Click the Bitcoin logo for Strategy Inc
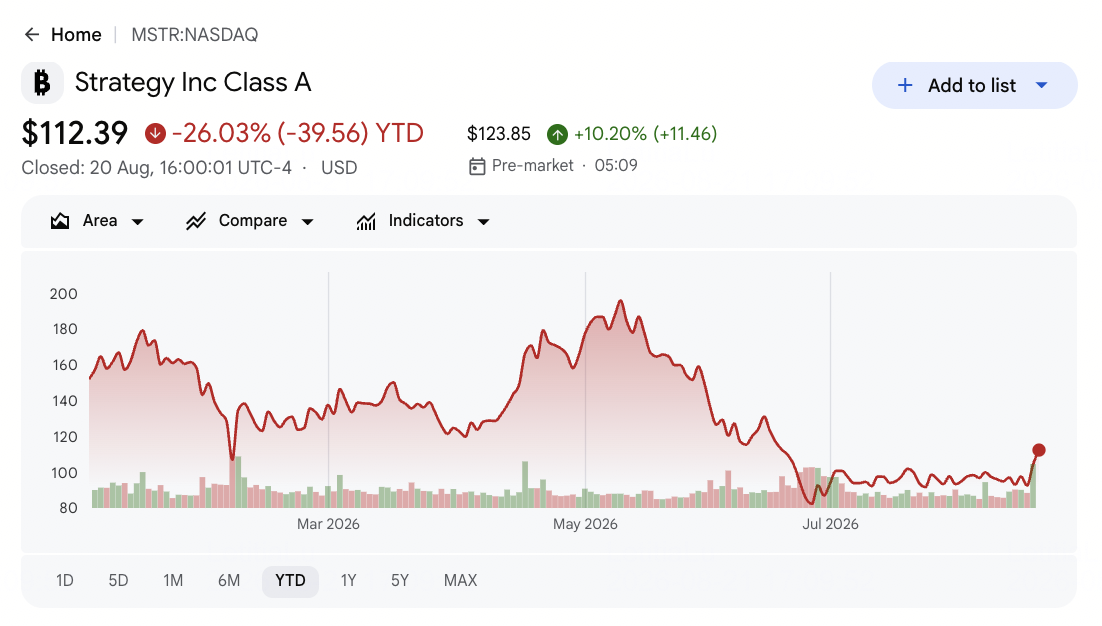The width and height of the screenshot is (1102, 626). (42, 82)
